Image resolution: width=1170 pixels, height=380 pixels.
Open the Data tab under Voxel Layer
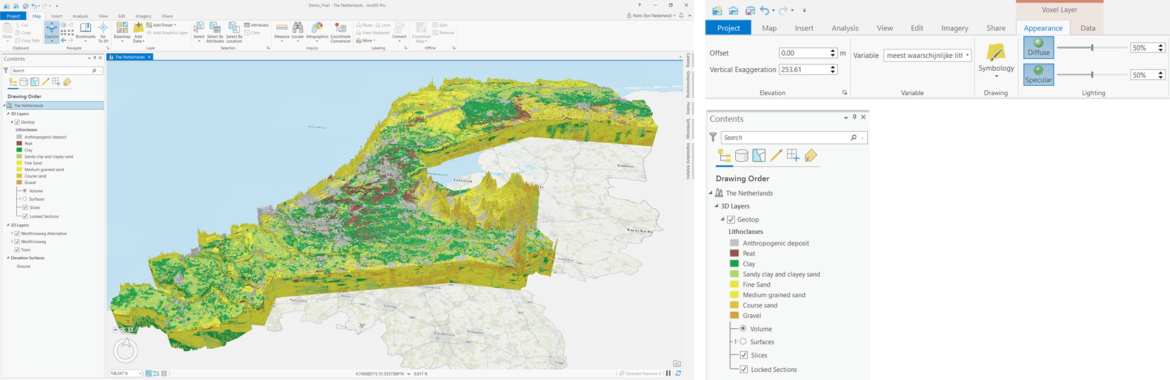click(1088, 28)
